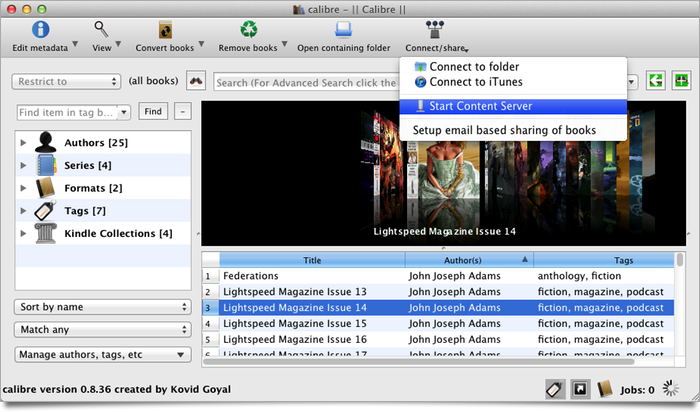This screenshot has width=700, height=412.
Task: Open Convert books dropdown arrow
Action: click(201, 44)
